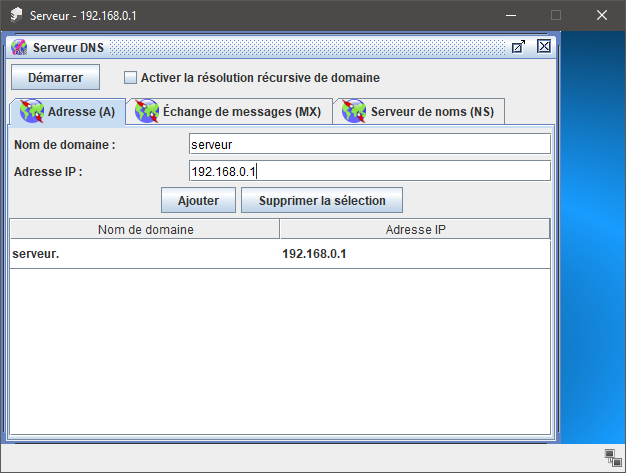Screen dimensions: 626x473
Task: Close the Serveur DNS internal panel
Action: [544, 46]
